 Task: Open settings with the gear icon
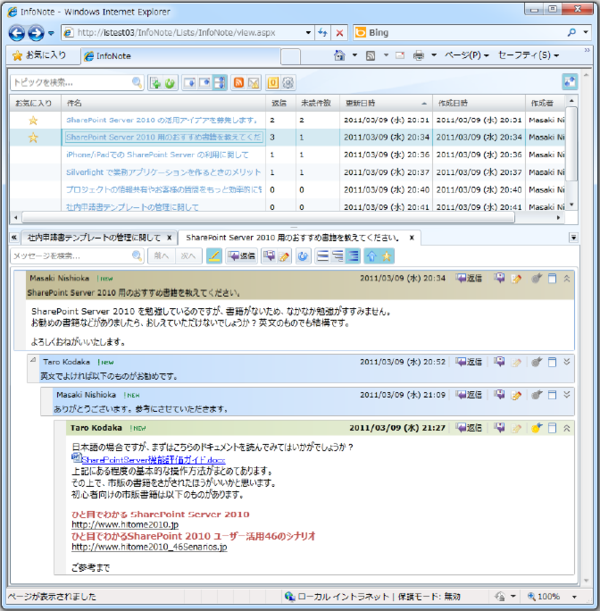coord(288,83)
